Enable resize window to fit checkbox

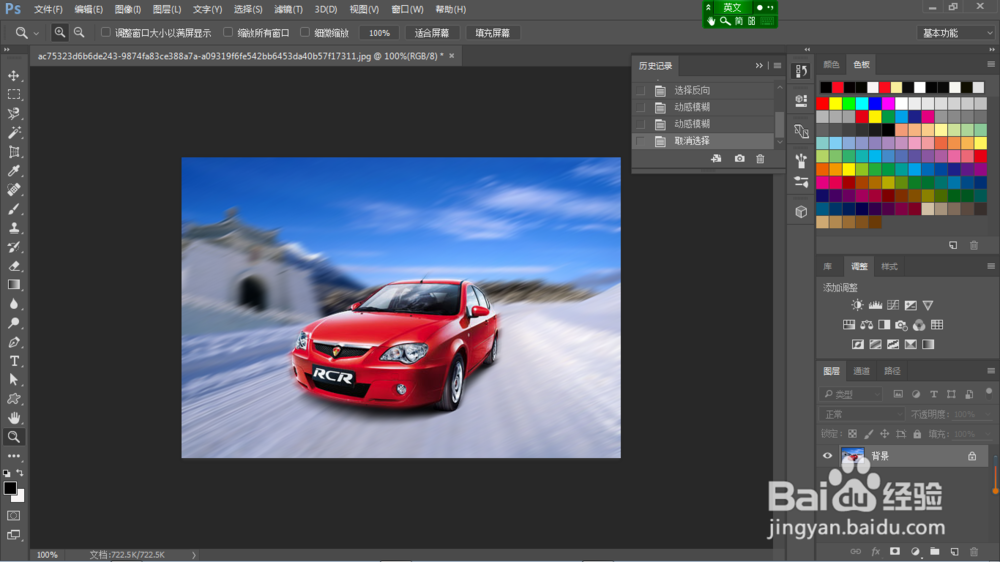106,32
